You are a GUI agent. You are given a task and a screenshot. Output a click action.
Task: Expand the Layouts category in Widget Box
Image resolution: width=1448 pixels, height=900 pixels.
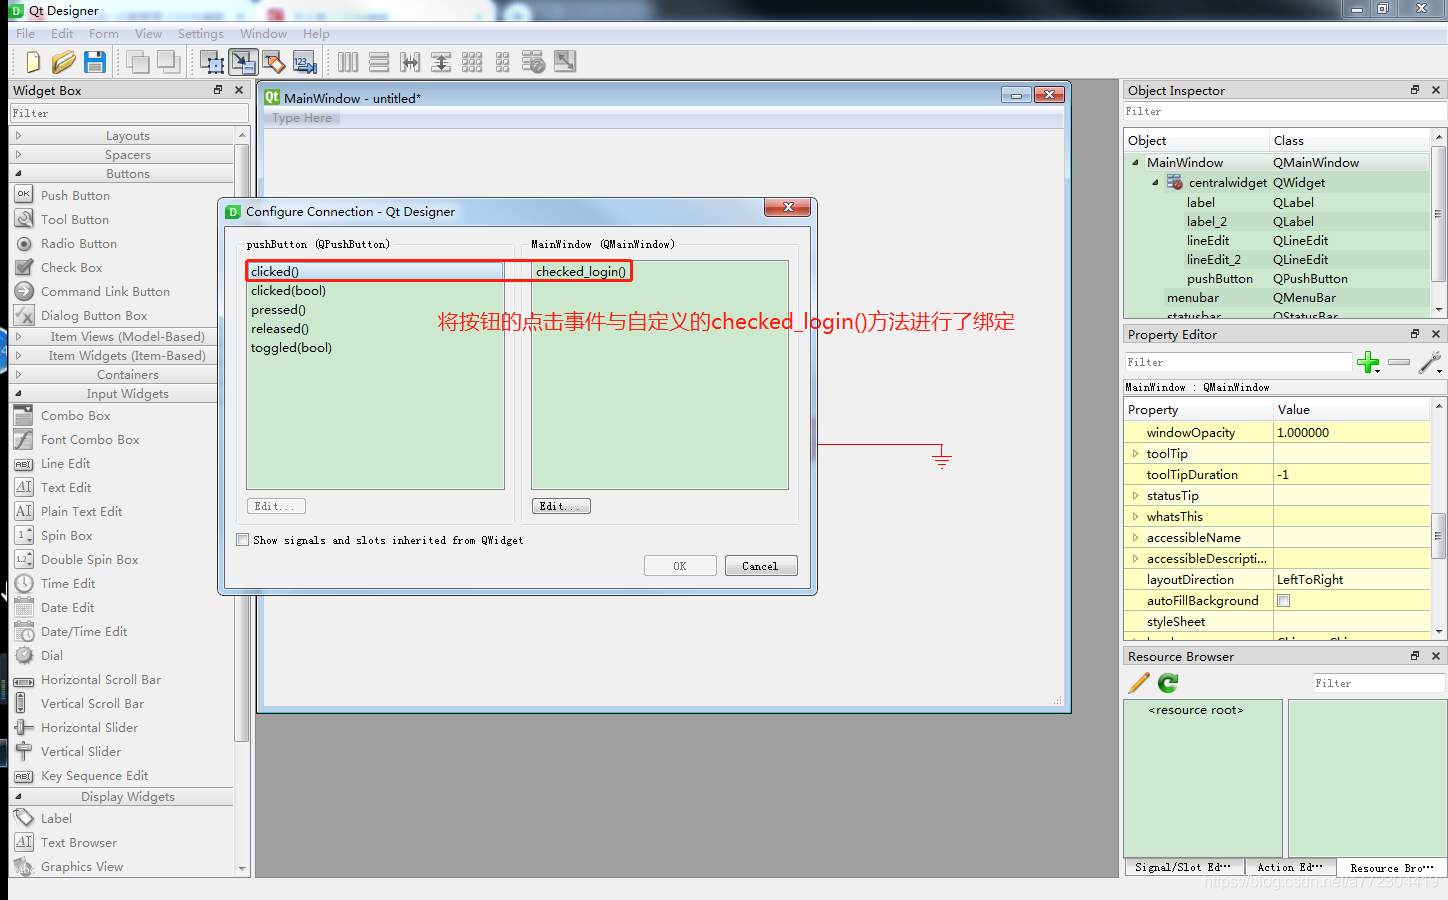point(19,135)
